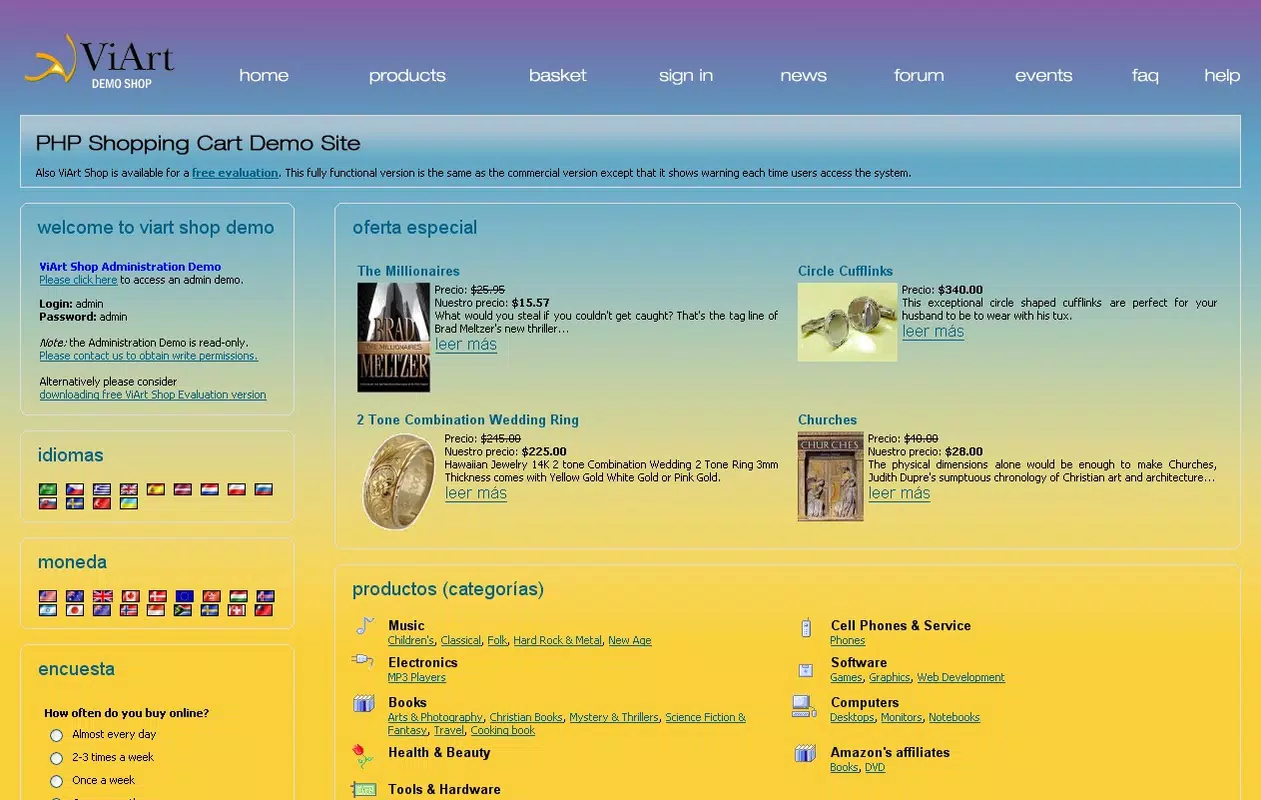The image size is (1261, 800).
Task: Select the Arabic language flag in idiomas
Action: 48,489
